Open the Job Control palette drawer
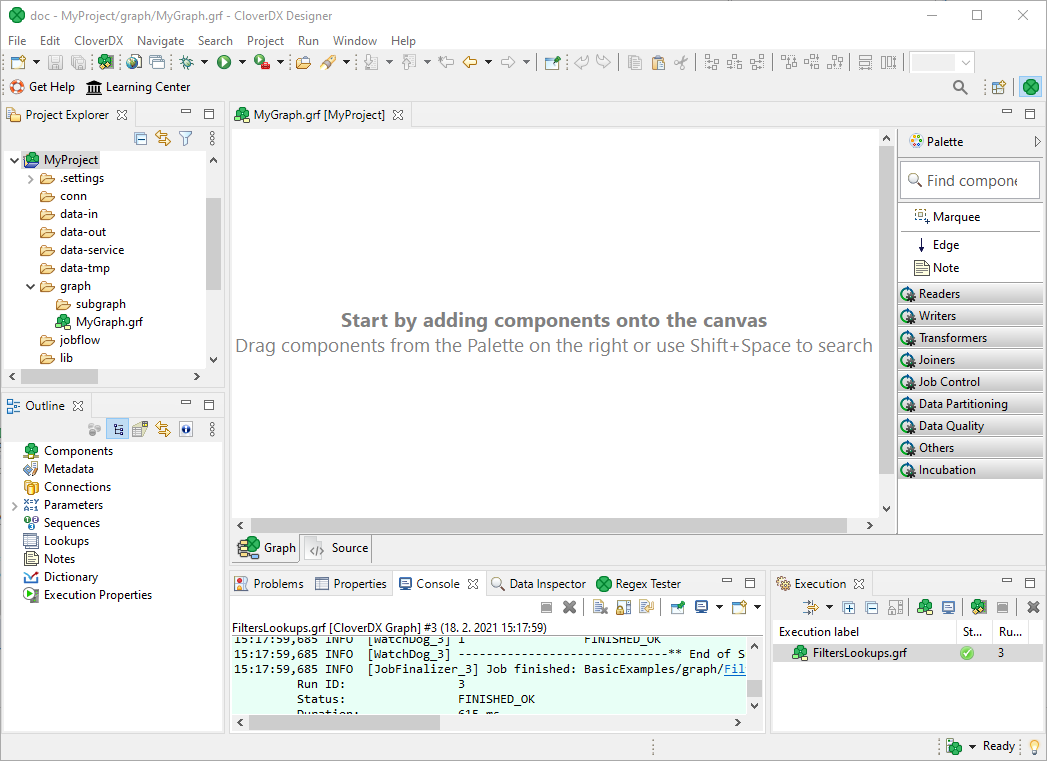Viewport: 1047px width, 761px height. pyautogui.click(x=971, y=382)
